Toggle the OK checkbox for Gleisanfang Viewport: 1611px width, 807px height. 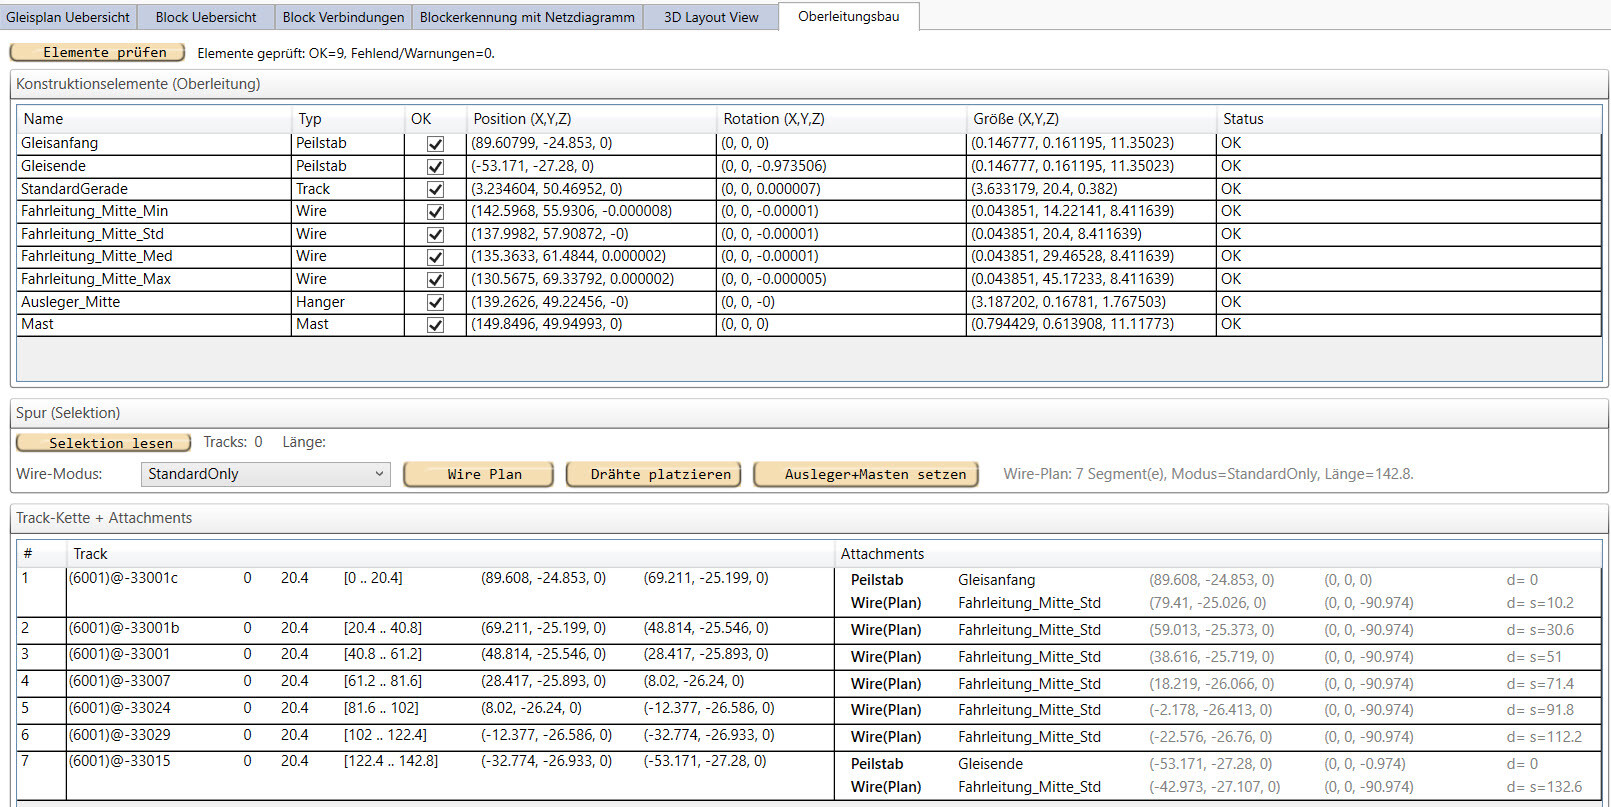tap(435, 144)
